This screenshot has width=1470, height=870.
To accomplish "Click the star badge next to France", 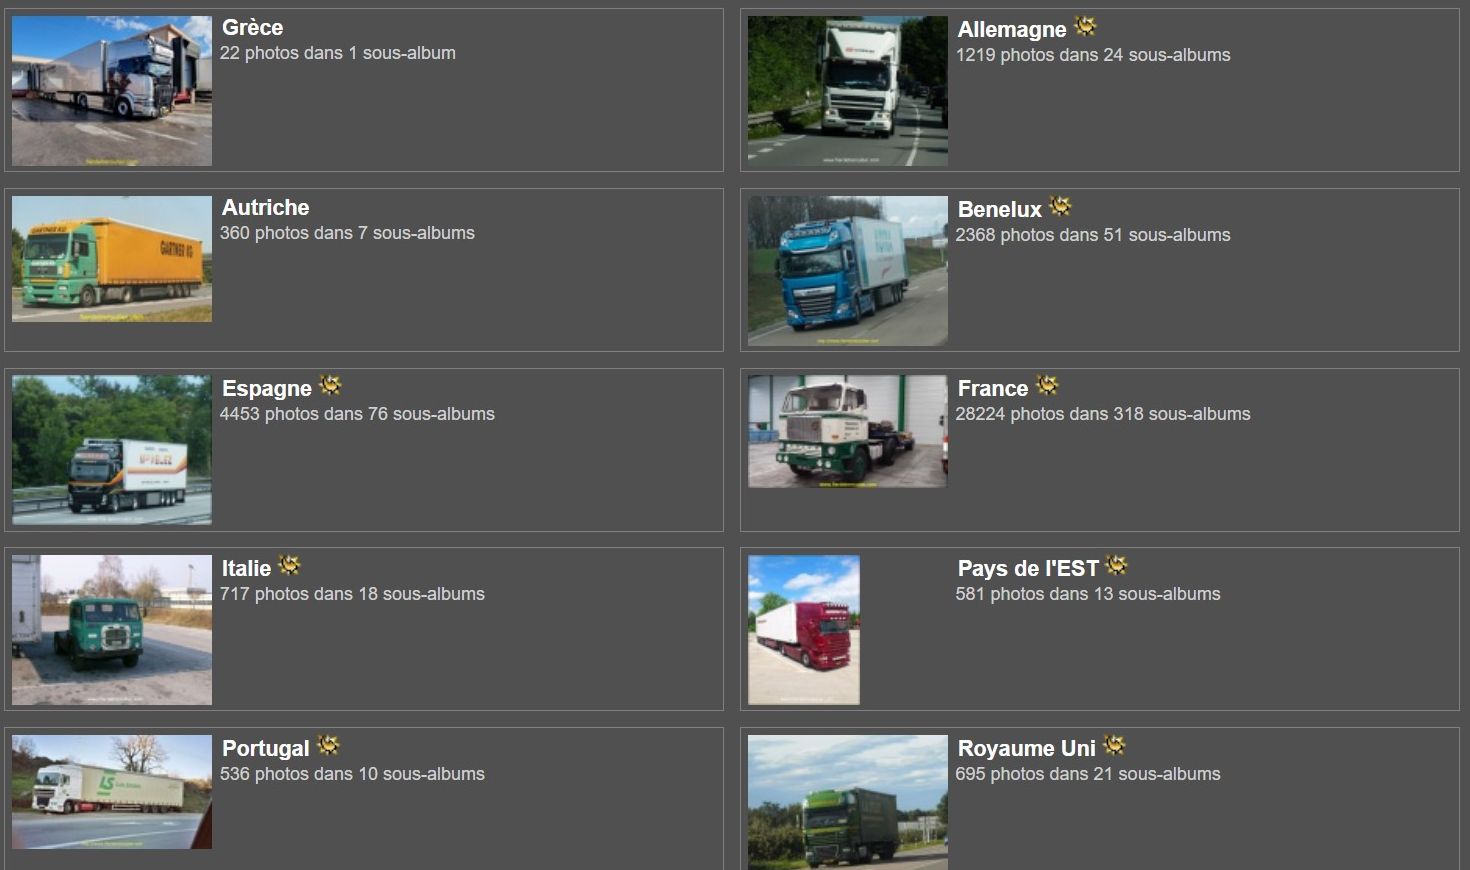I will click(x=1047, y=386).
